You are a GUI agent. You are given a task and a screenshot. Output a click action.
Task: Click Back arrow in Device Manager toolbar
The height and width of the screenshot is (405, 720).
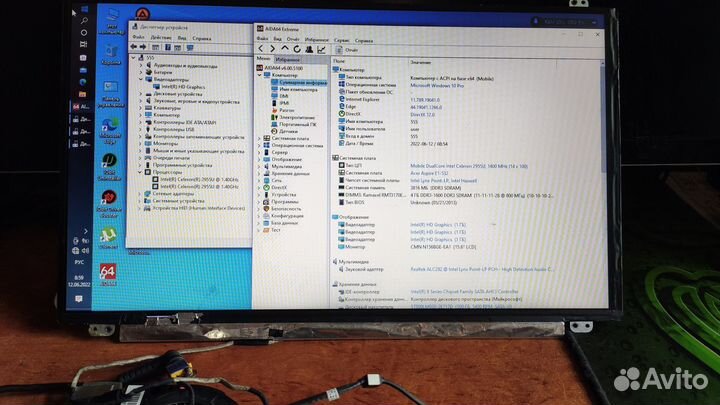point(134,47)
